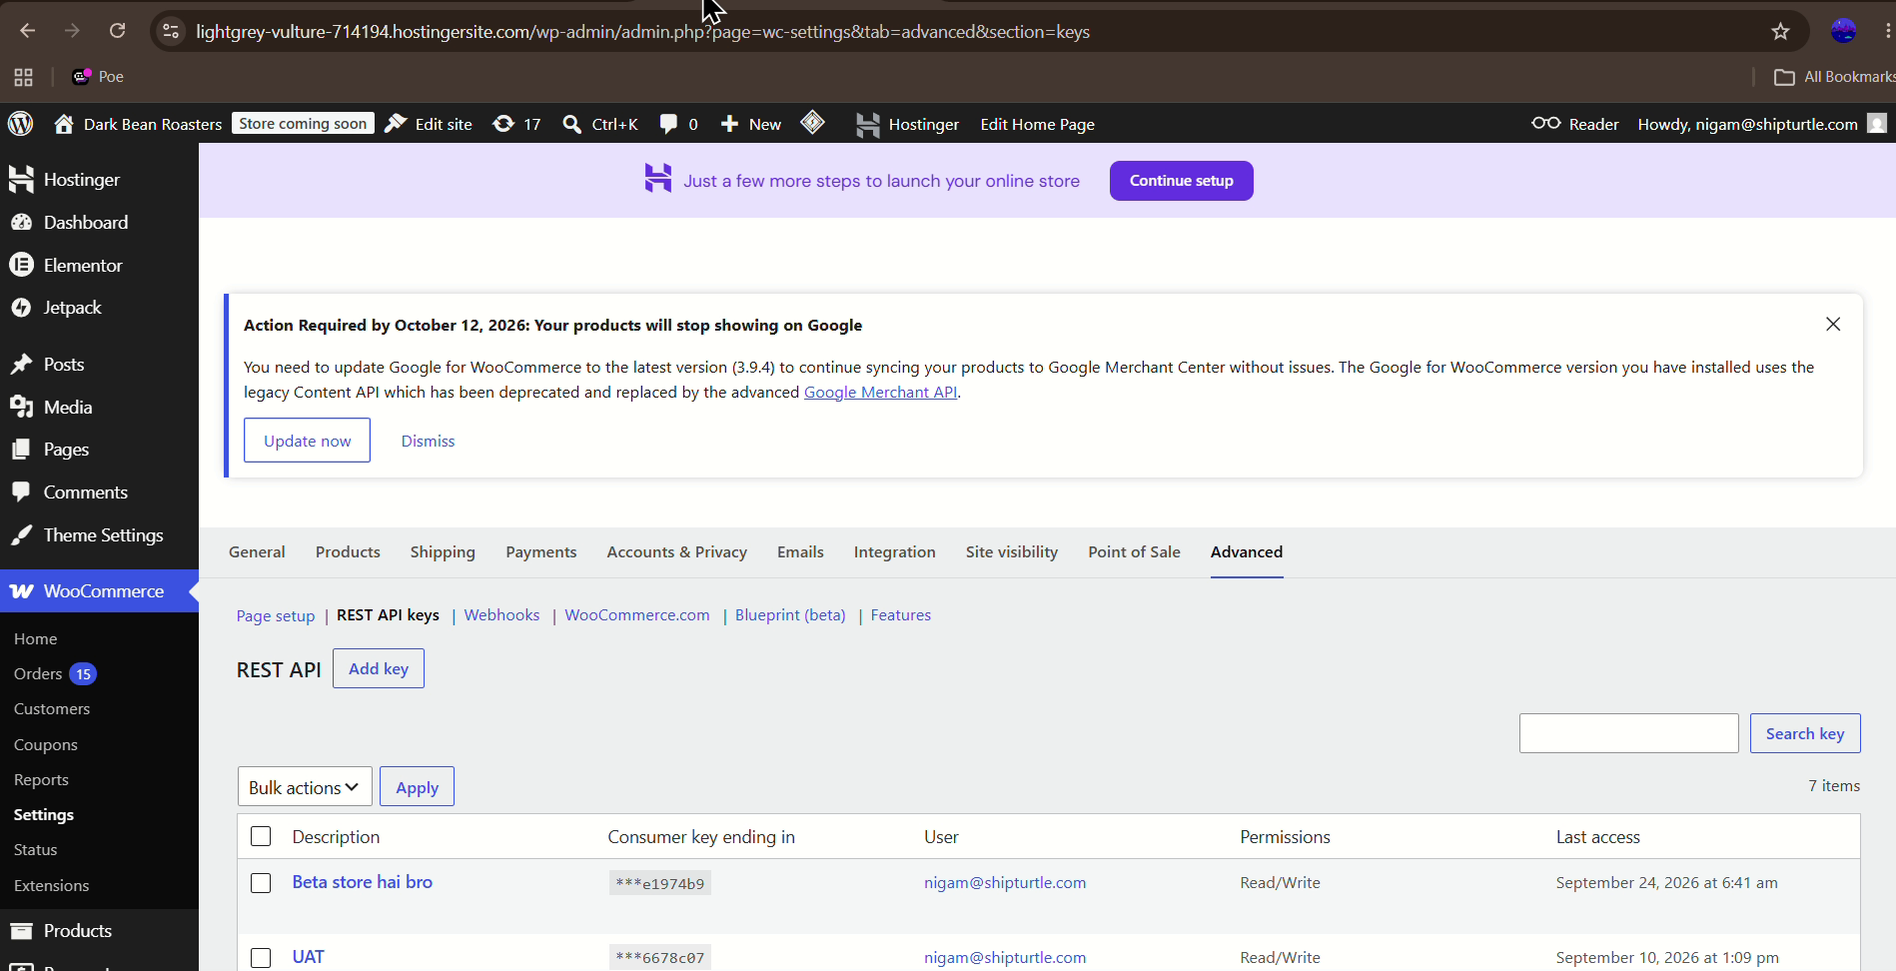Tick the select-all checkbox in table header

(x=261, y=836)
